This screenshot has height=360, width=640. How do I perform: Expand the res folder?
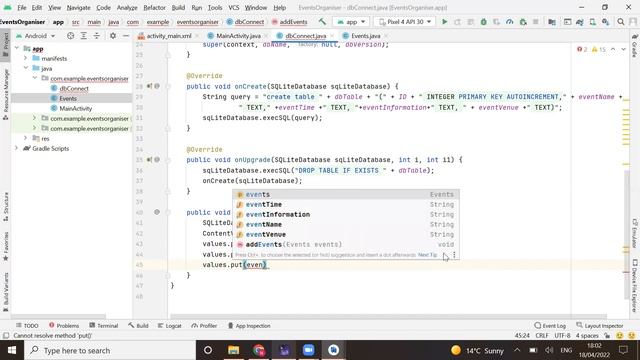click(25, 138)
